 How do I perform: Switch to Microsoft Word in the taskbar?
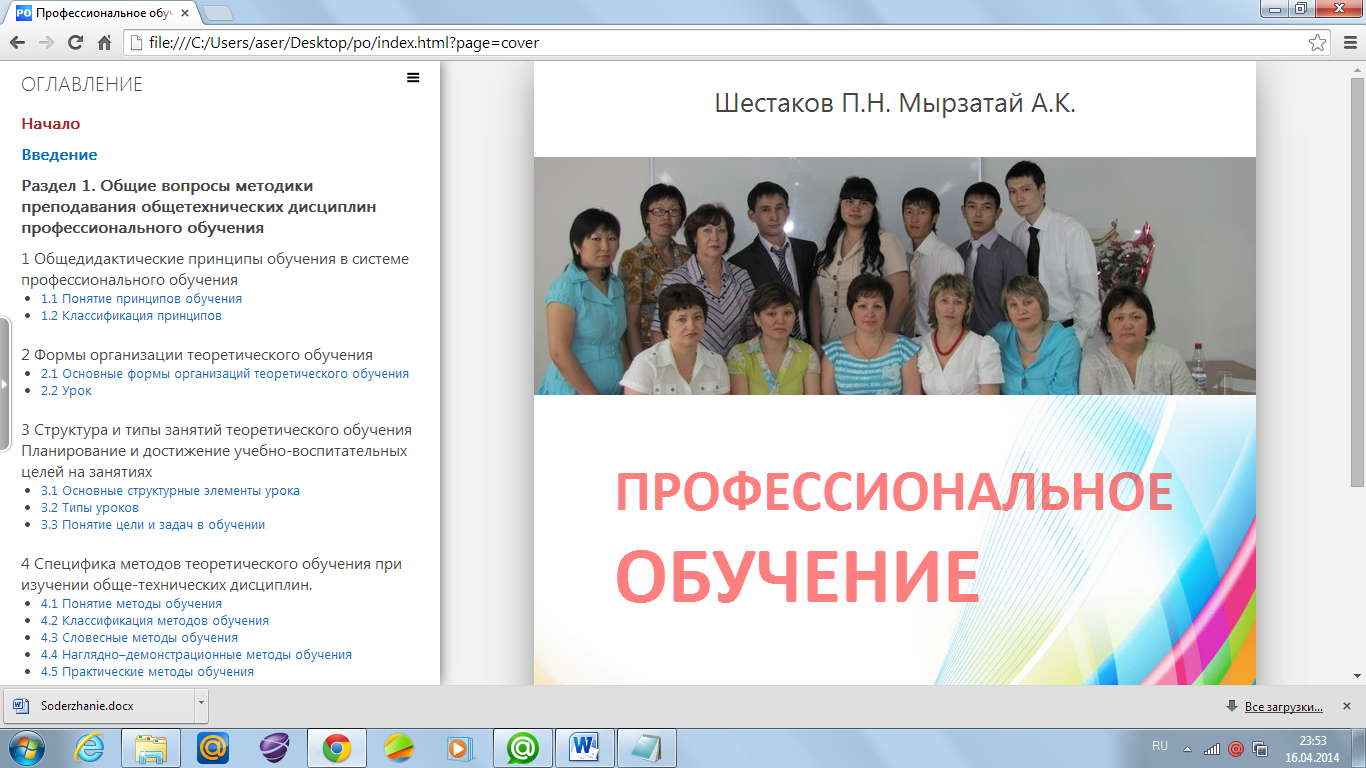tap(585, 747)
